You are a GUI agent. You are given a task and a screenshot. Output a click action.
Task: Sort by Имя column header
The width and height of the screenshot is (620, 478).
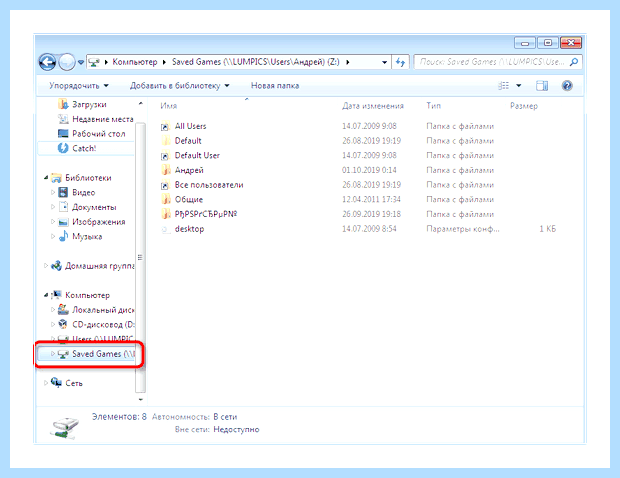click(168, 106)
